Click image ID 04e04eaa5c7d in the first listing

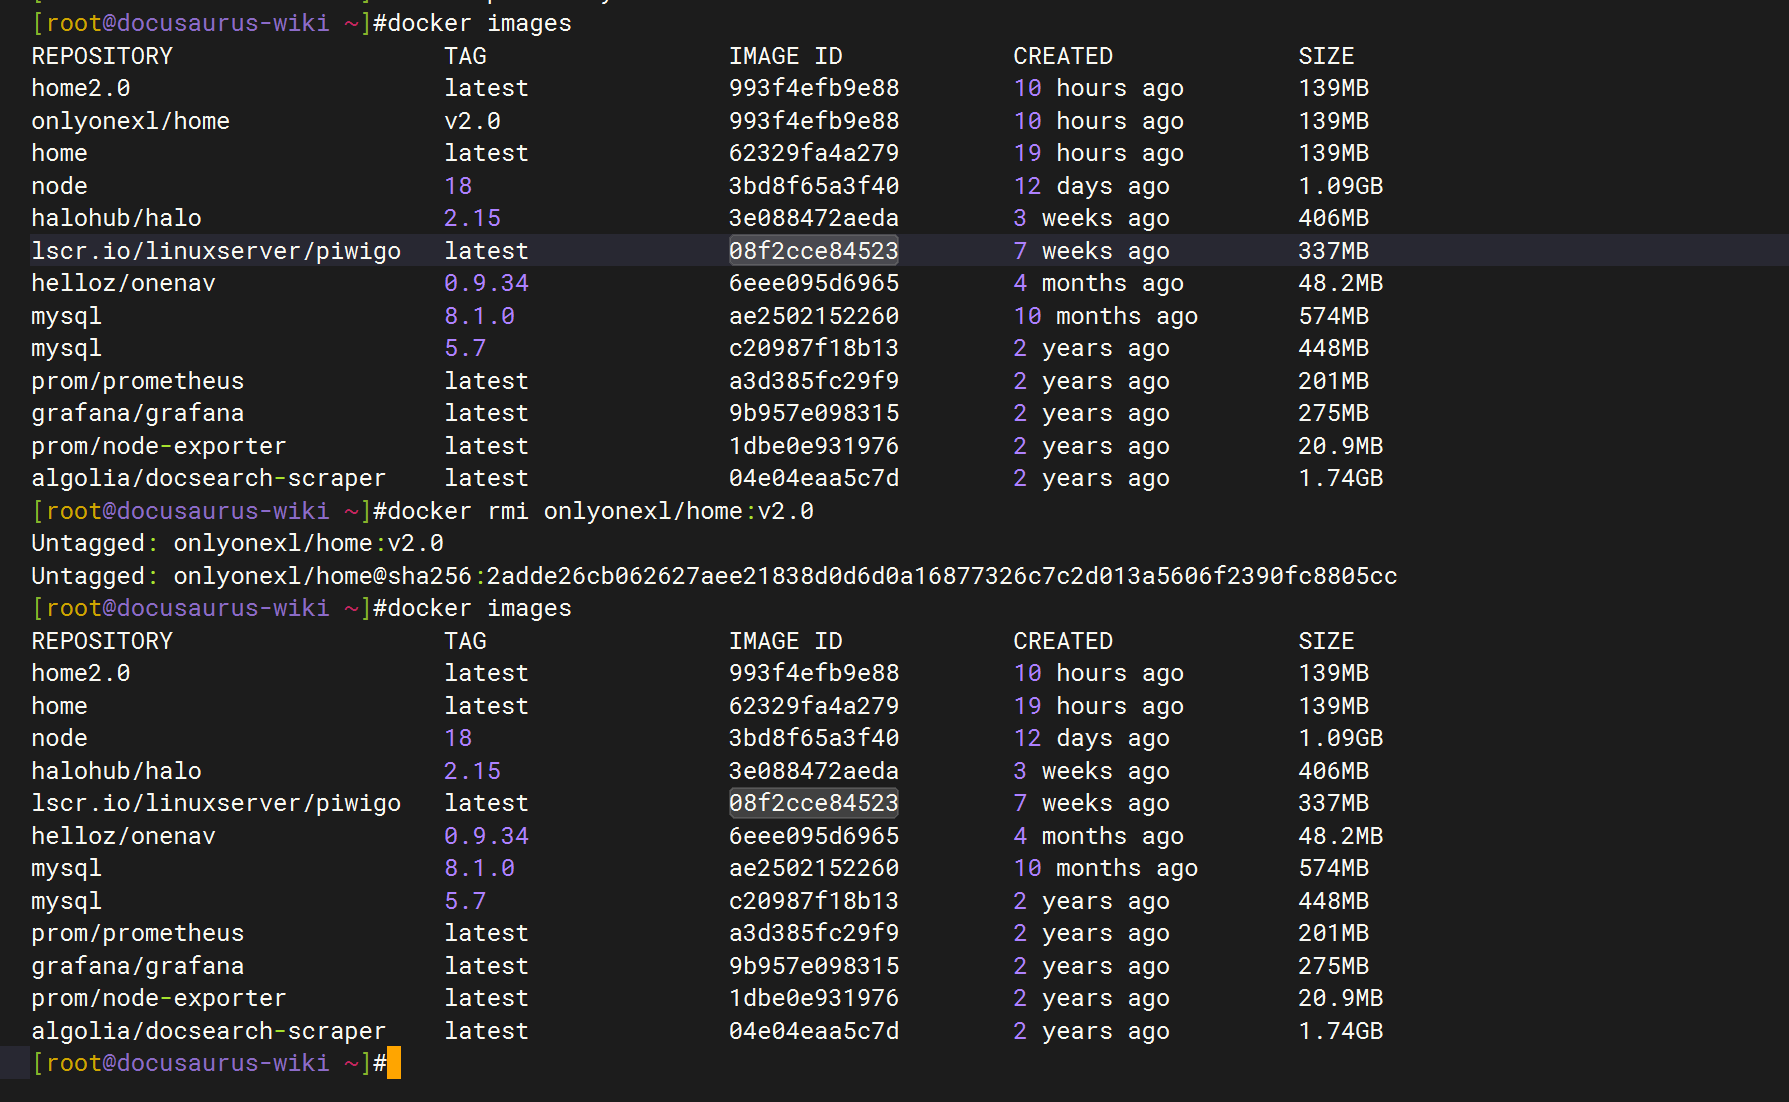point(814,478)
